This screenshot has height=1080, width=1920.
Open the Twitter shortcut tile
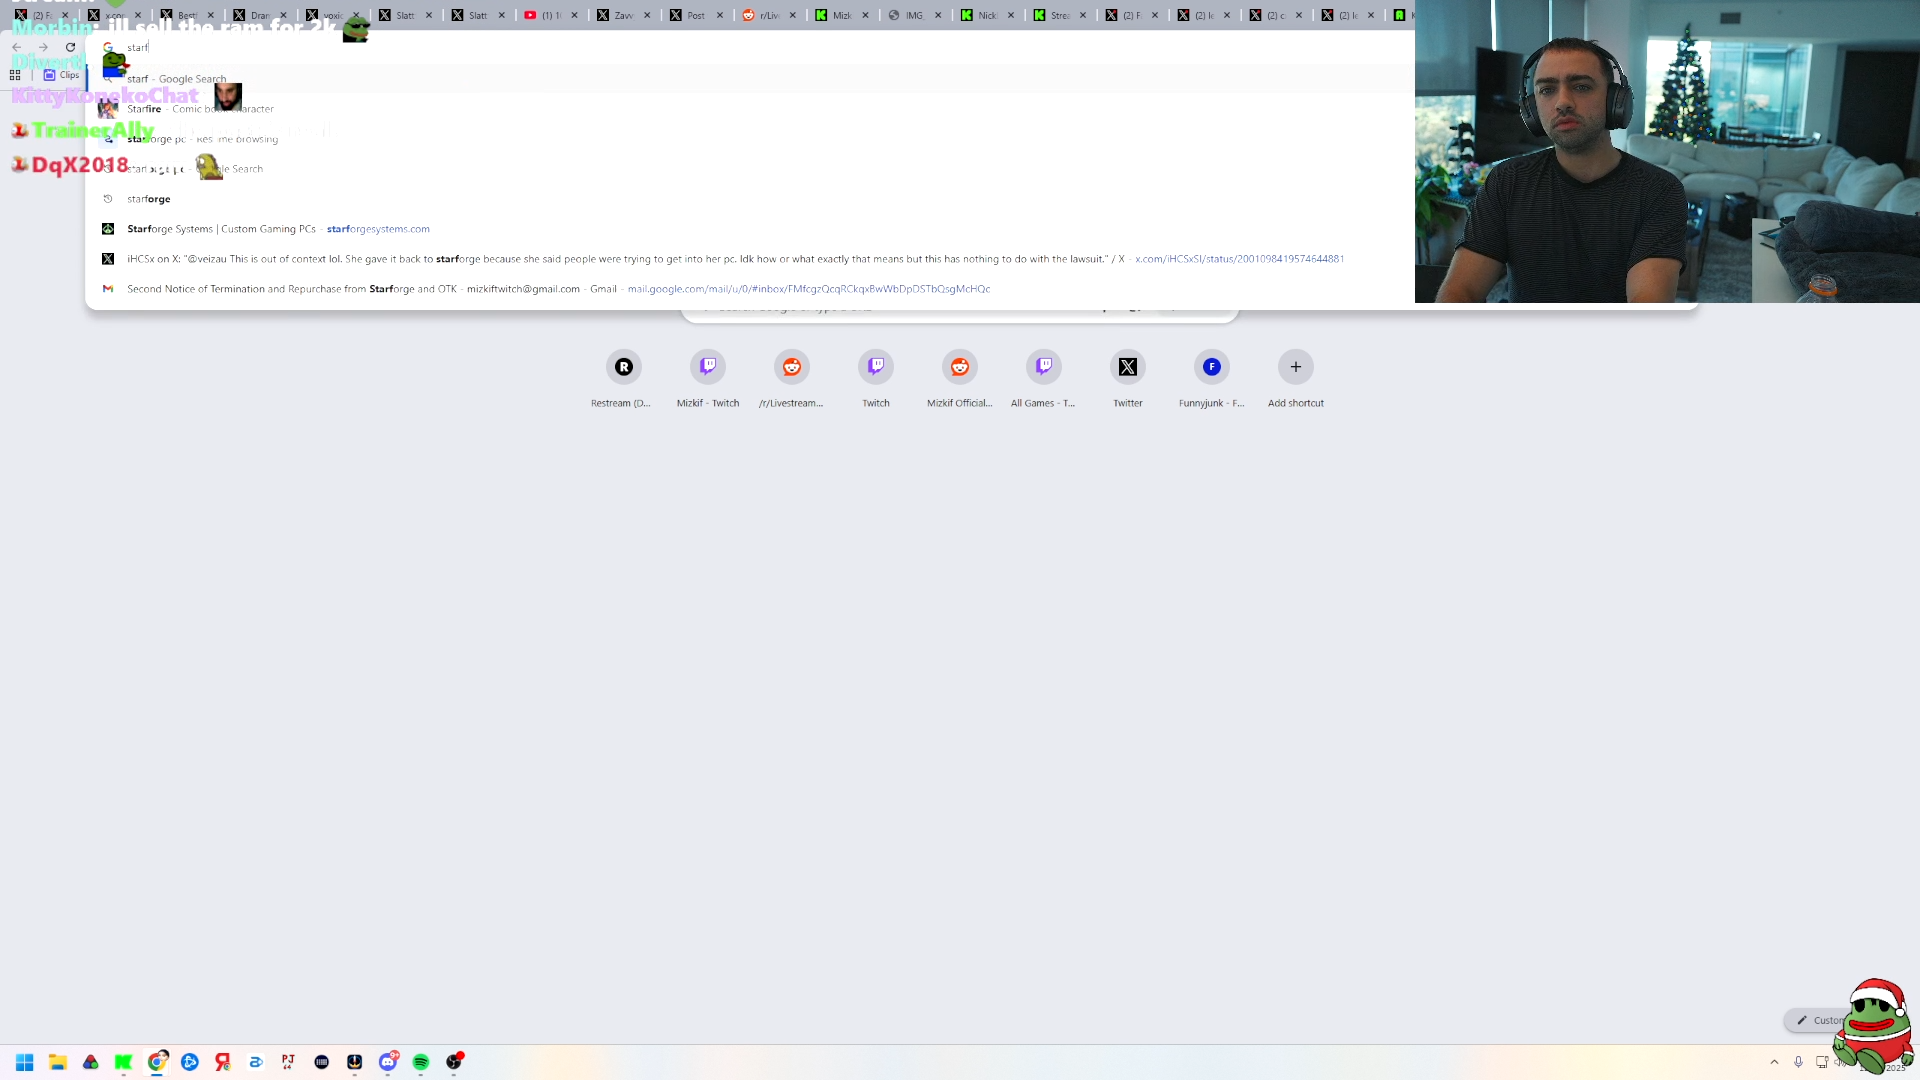pyautogui.click(x=1127, y=367)
